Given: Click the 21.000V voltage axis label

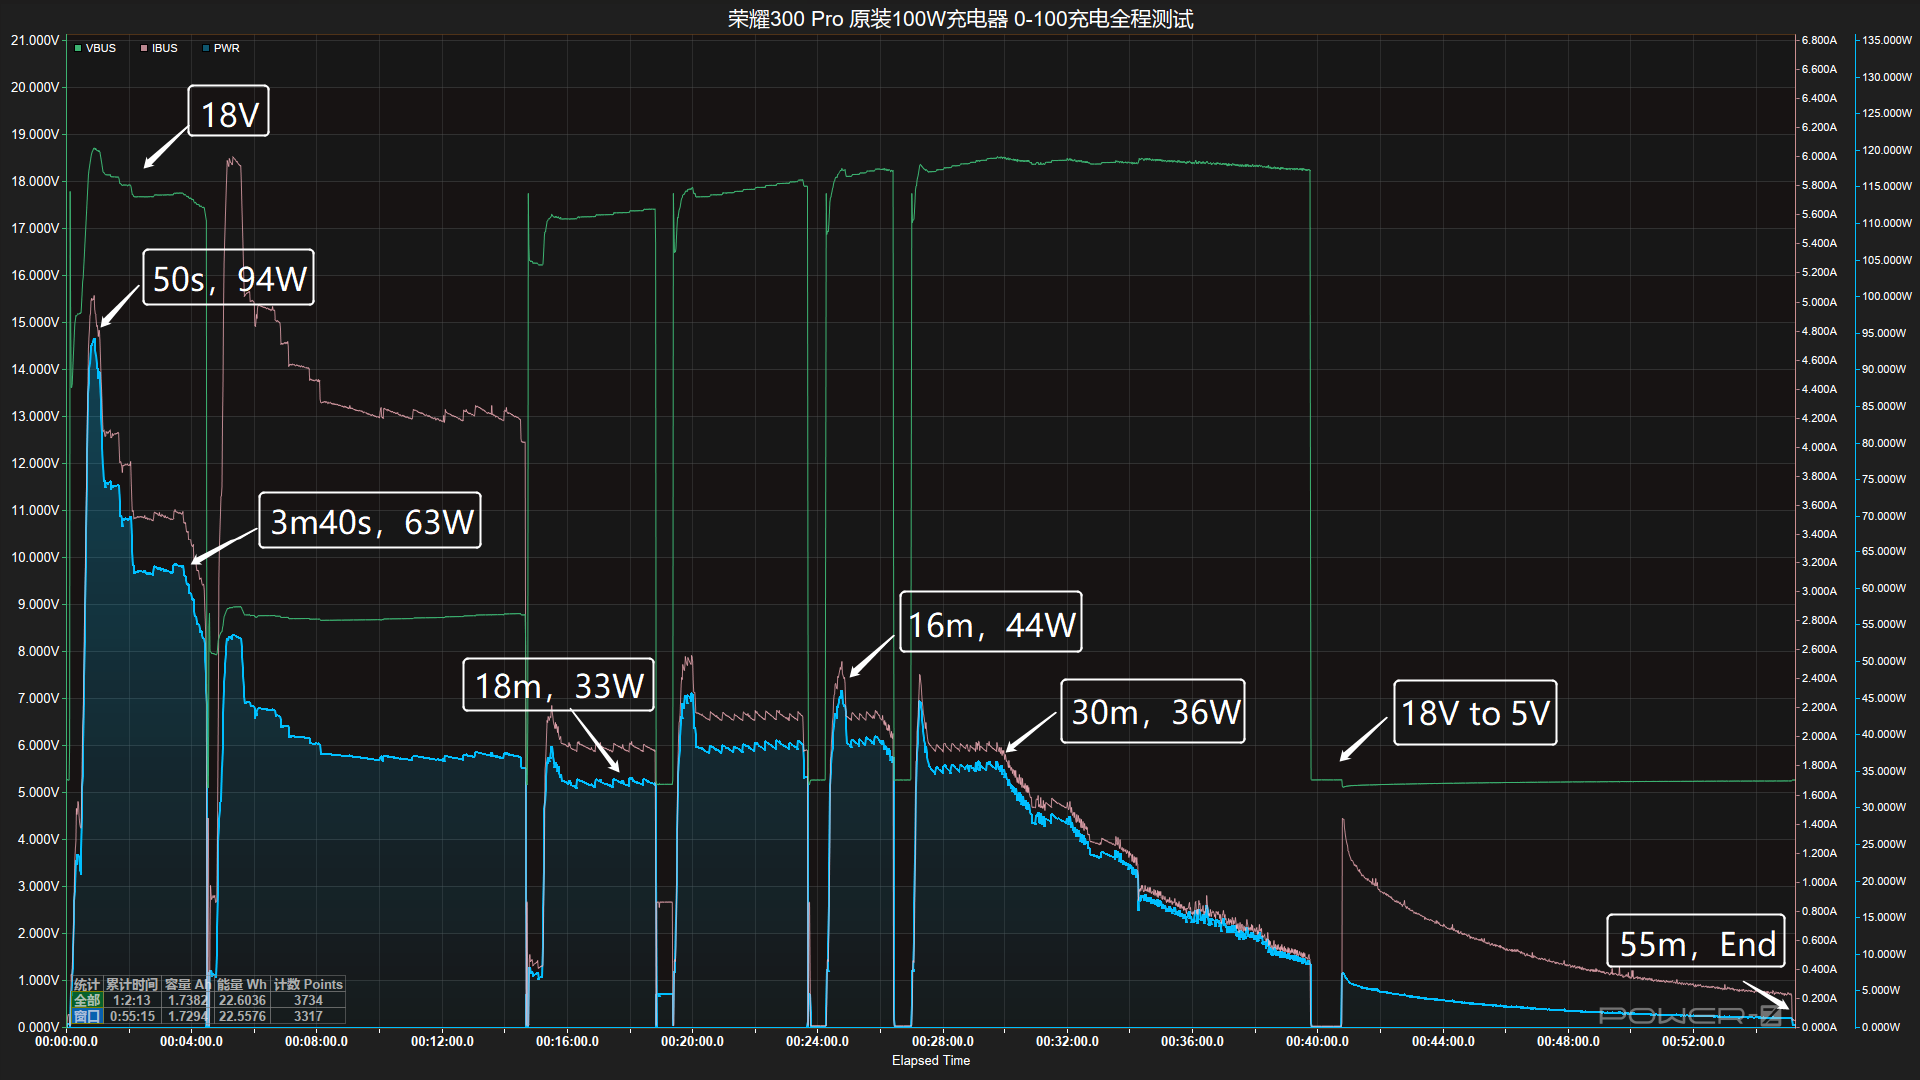Looking at the screenshot, I should point(35,40).
